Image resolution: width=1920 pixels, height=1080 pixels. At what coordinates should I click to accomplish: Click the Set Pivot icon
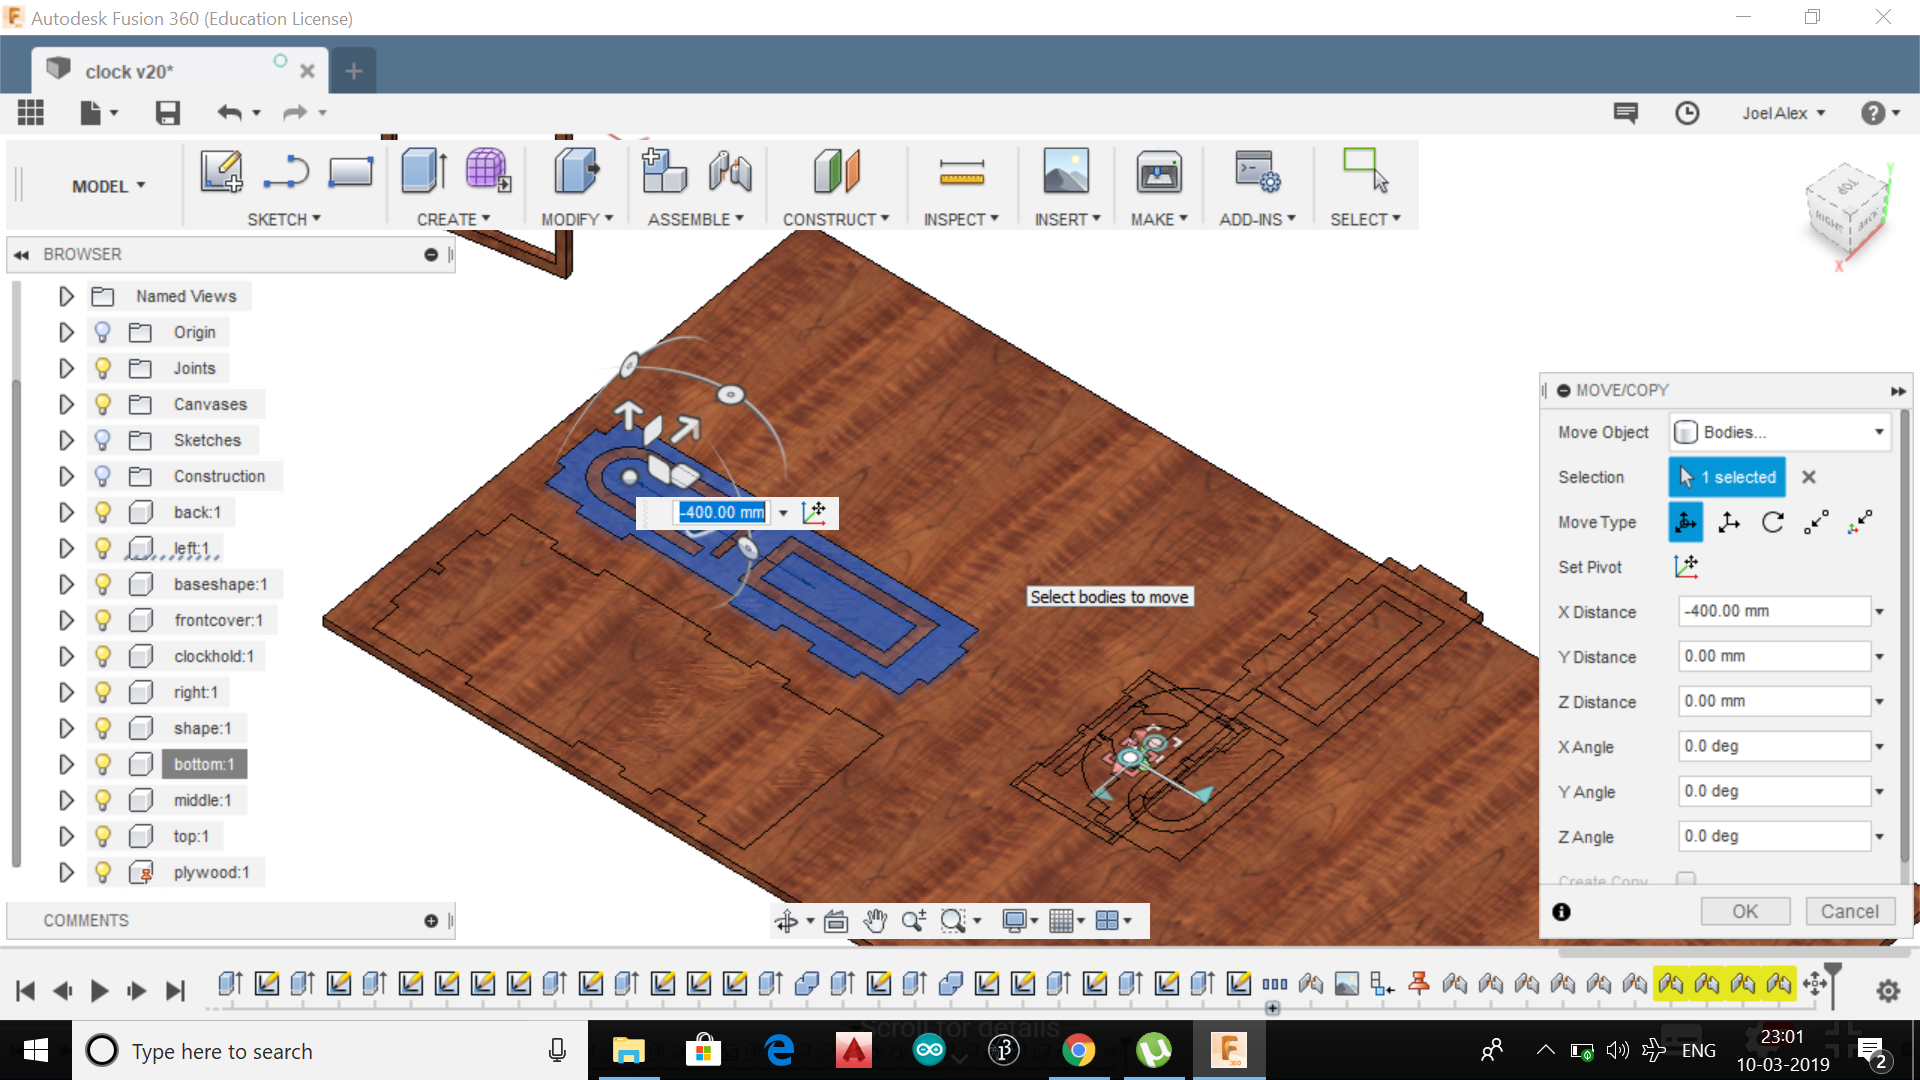pos(1686,567)
